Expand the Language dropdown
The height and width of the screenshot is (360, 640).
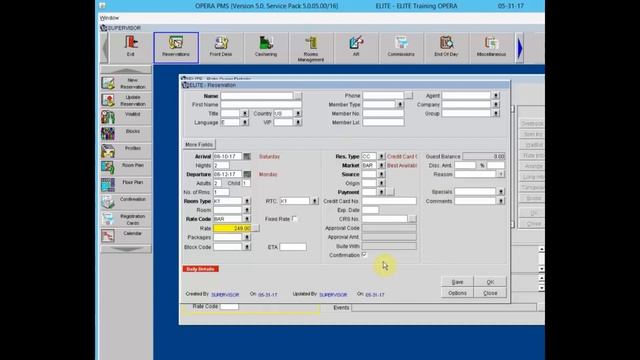pos(245,122)
